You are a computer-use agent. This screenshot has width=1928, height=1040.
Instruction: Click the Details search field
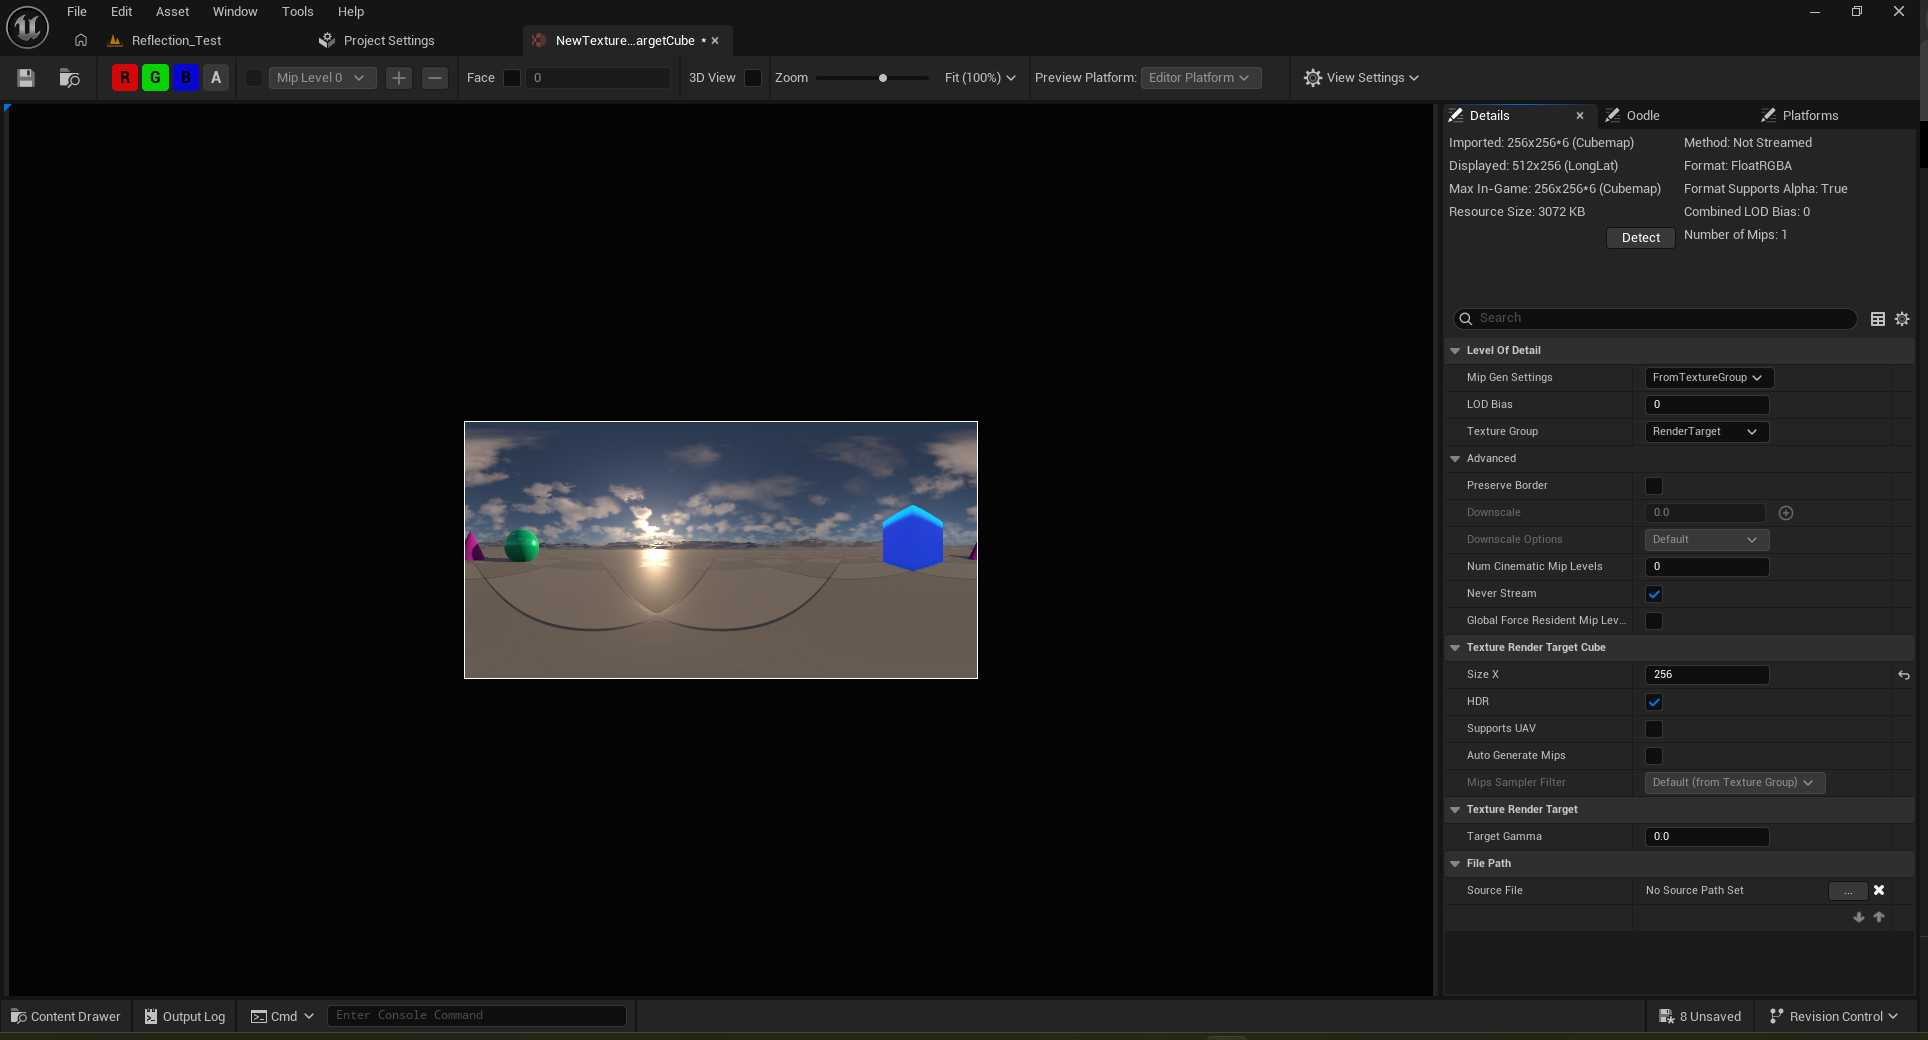point(1655,318)
